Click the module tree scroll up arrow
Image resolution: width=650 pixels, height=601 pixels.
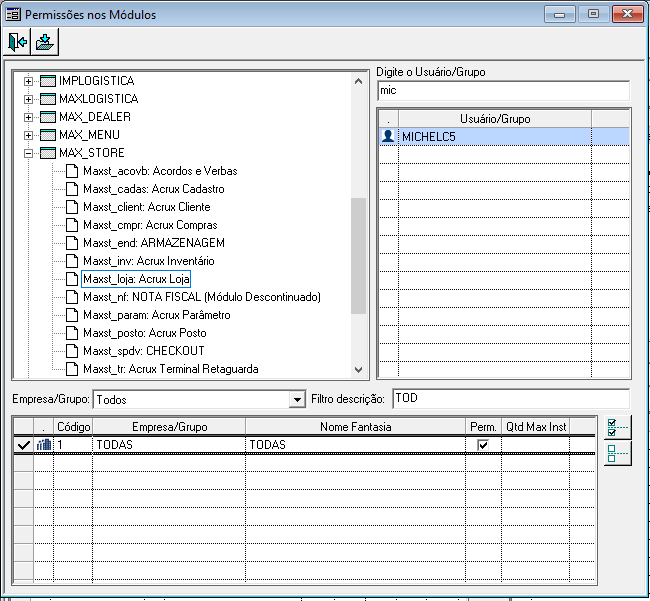click(x=359, y=81)
